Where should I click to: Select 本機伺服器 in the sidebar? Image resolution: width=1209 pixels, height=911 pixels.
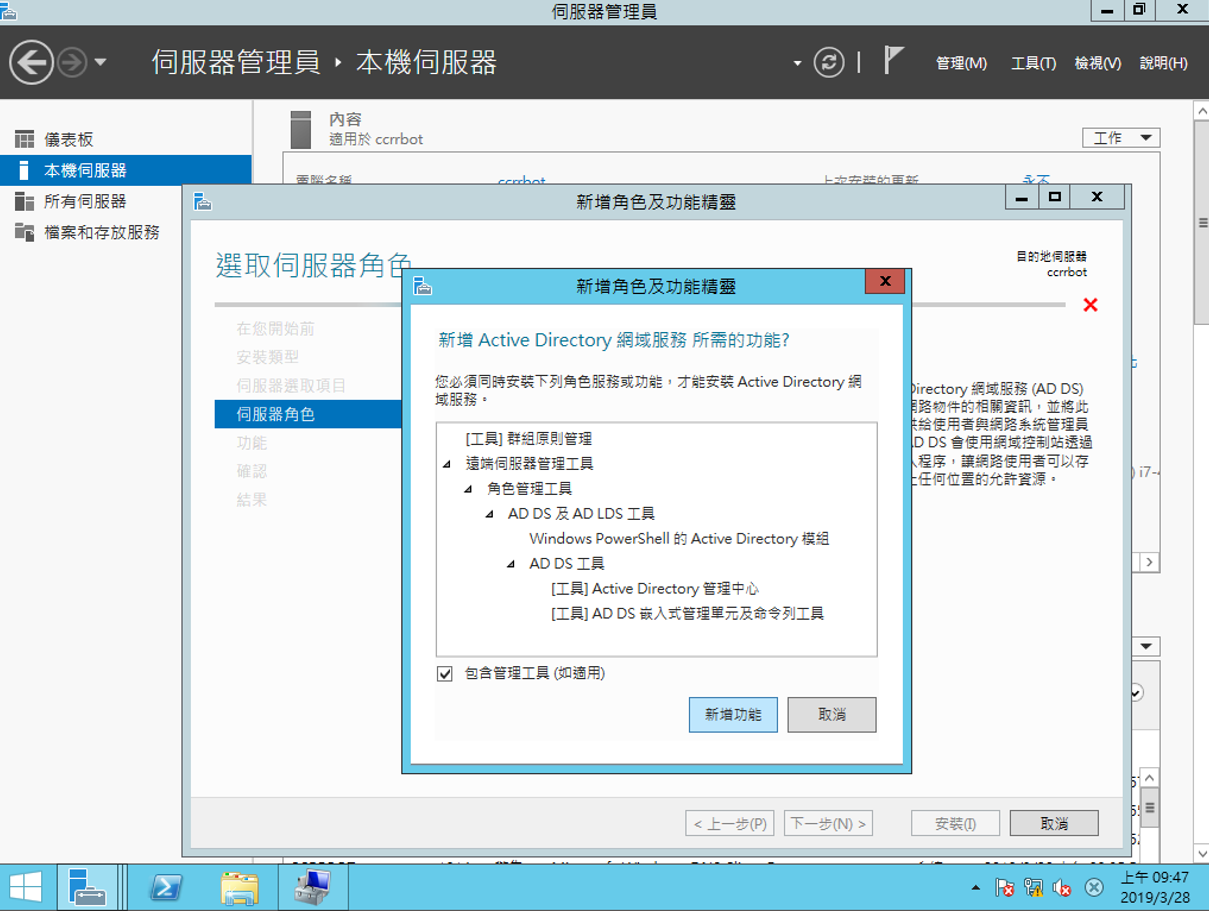(126, 171)
